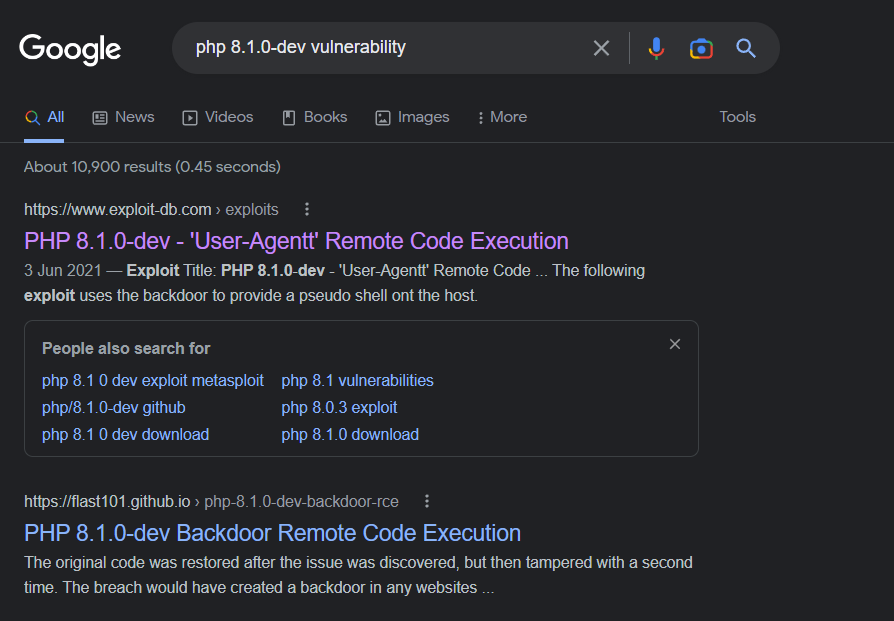
Task: Click the About 10,900 results text
Action: coord(152,167)
